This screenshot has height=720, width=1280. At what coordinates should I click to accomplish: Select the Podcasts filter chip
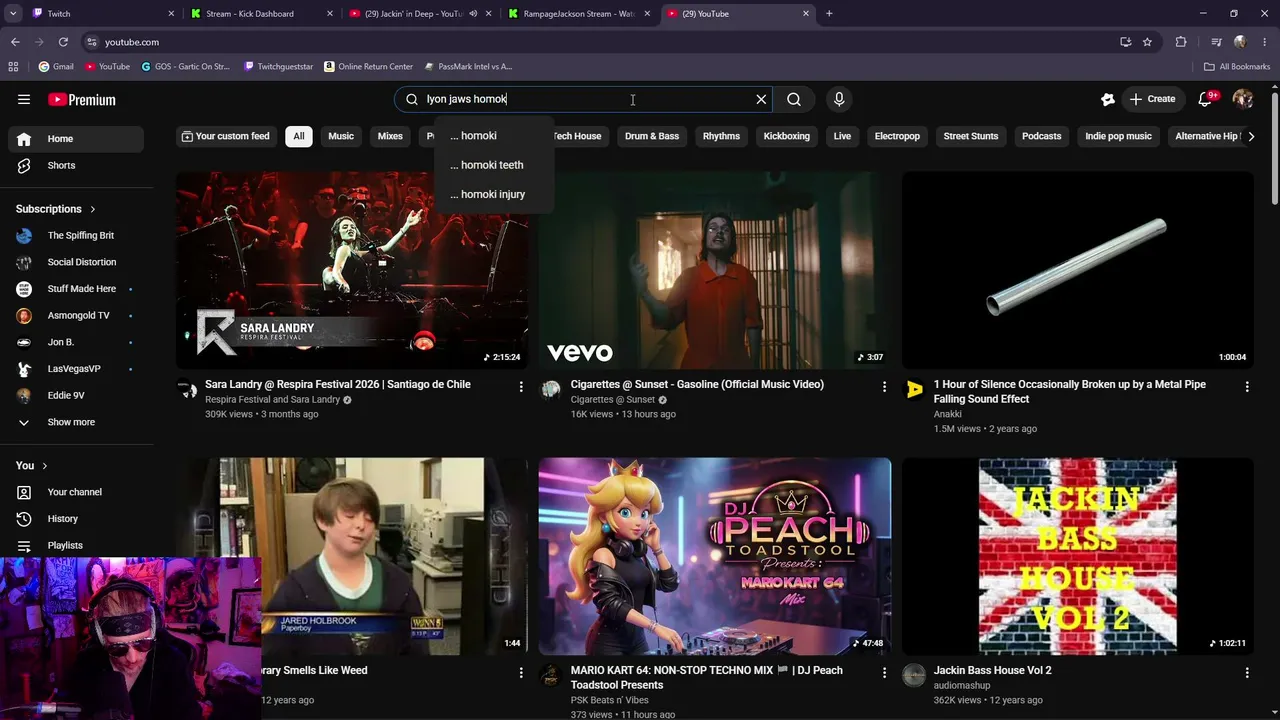1041,136
